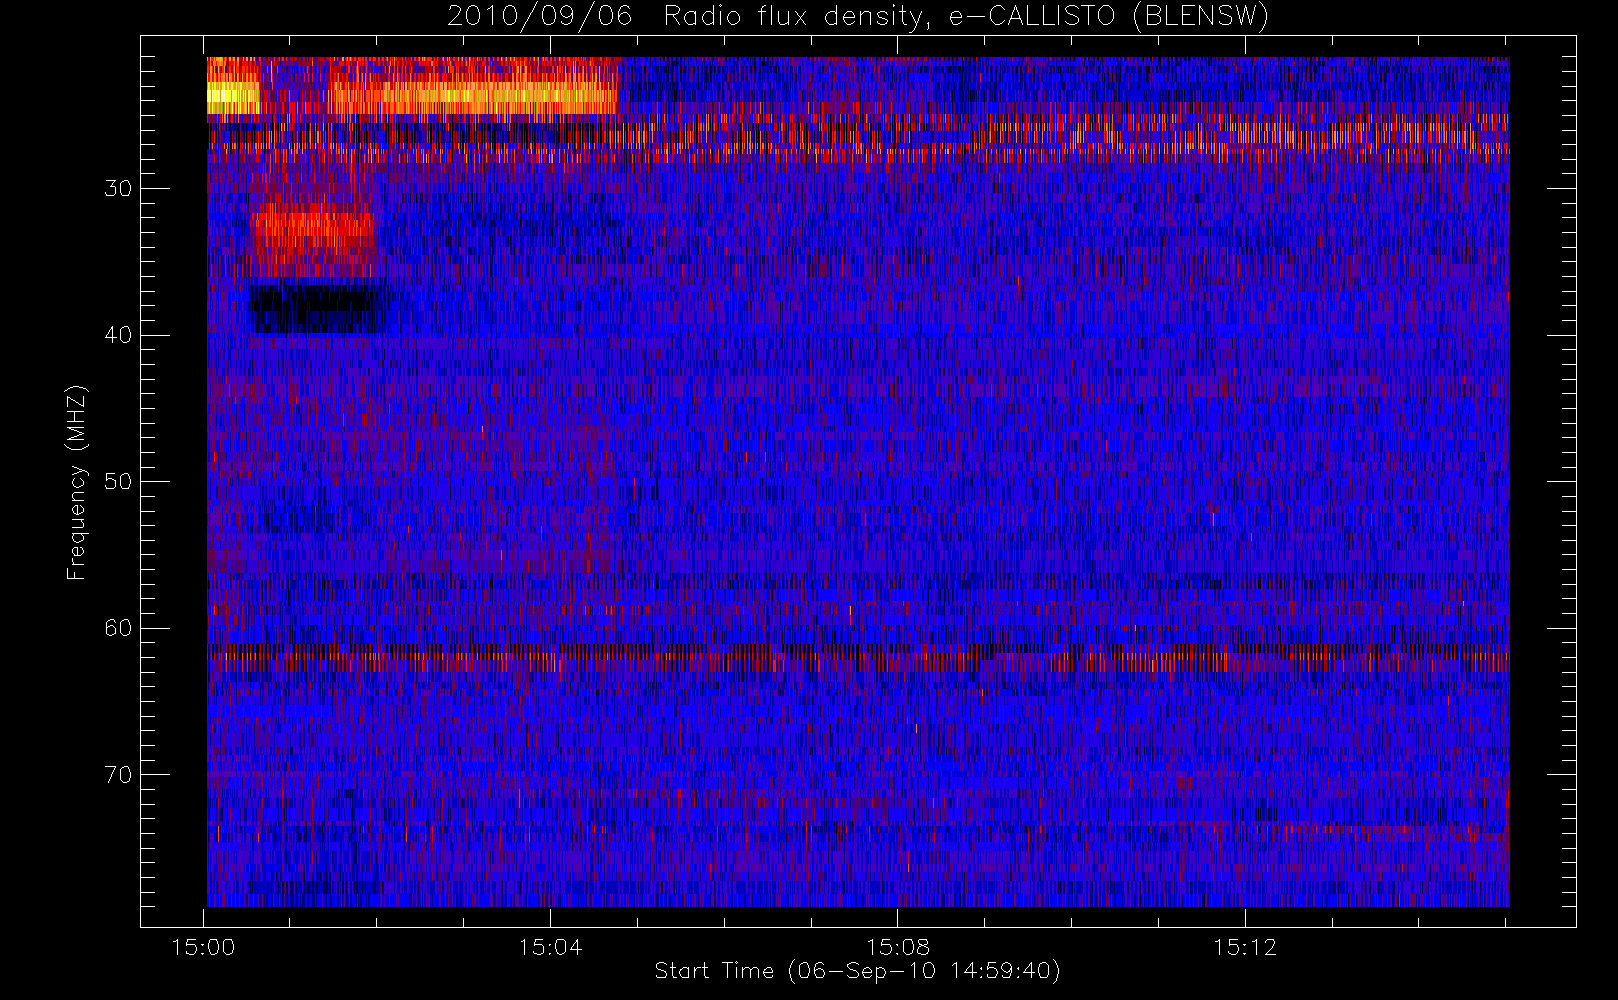The image size is (1618, 1000).
Task: Click the 50 frequency tick label
Action: pos(118,481)
